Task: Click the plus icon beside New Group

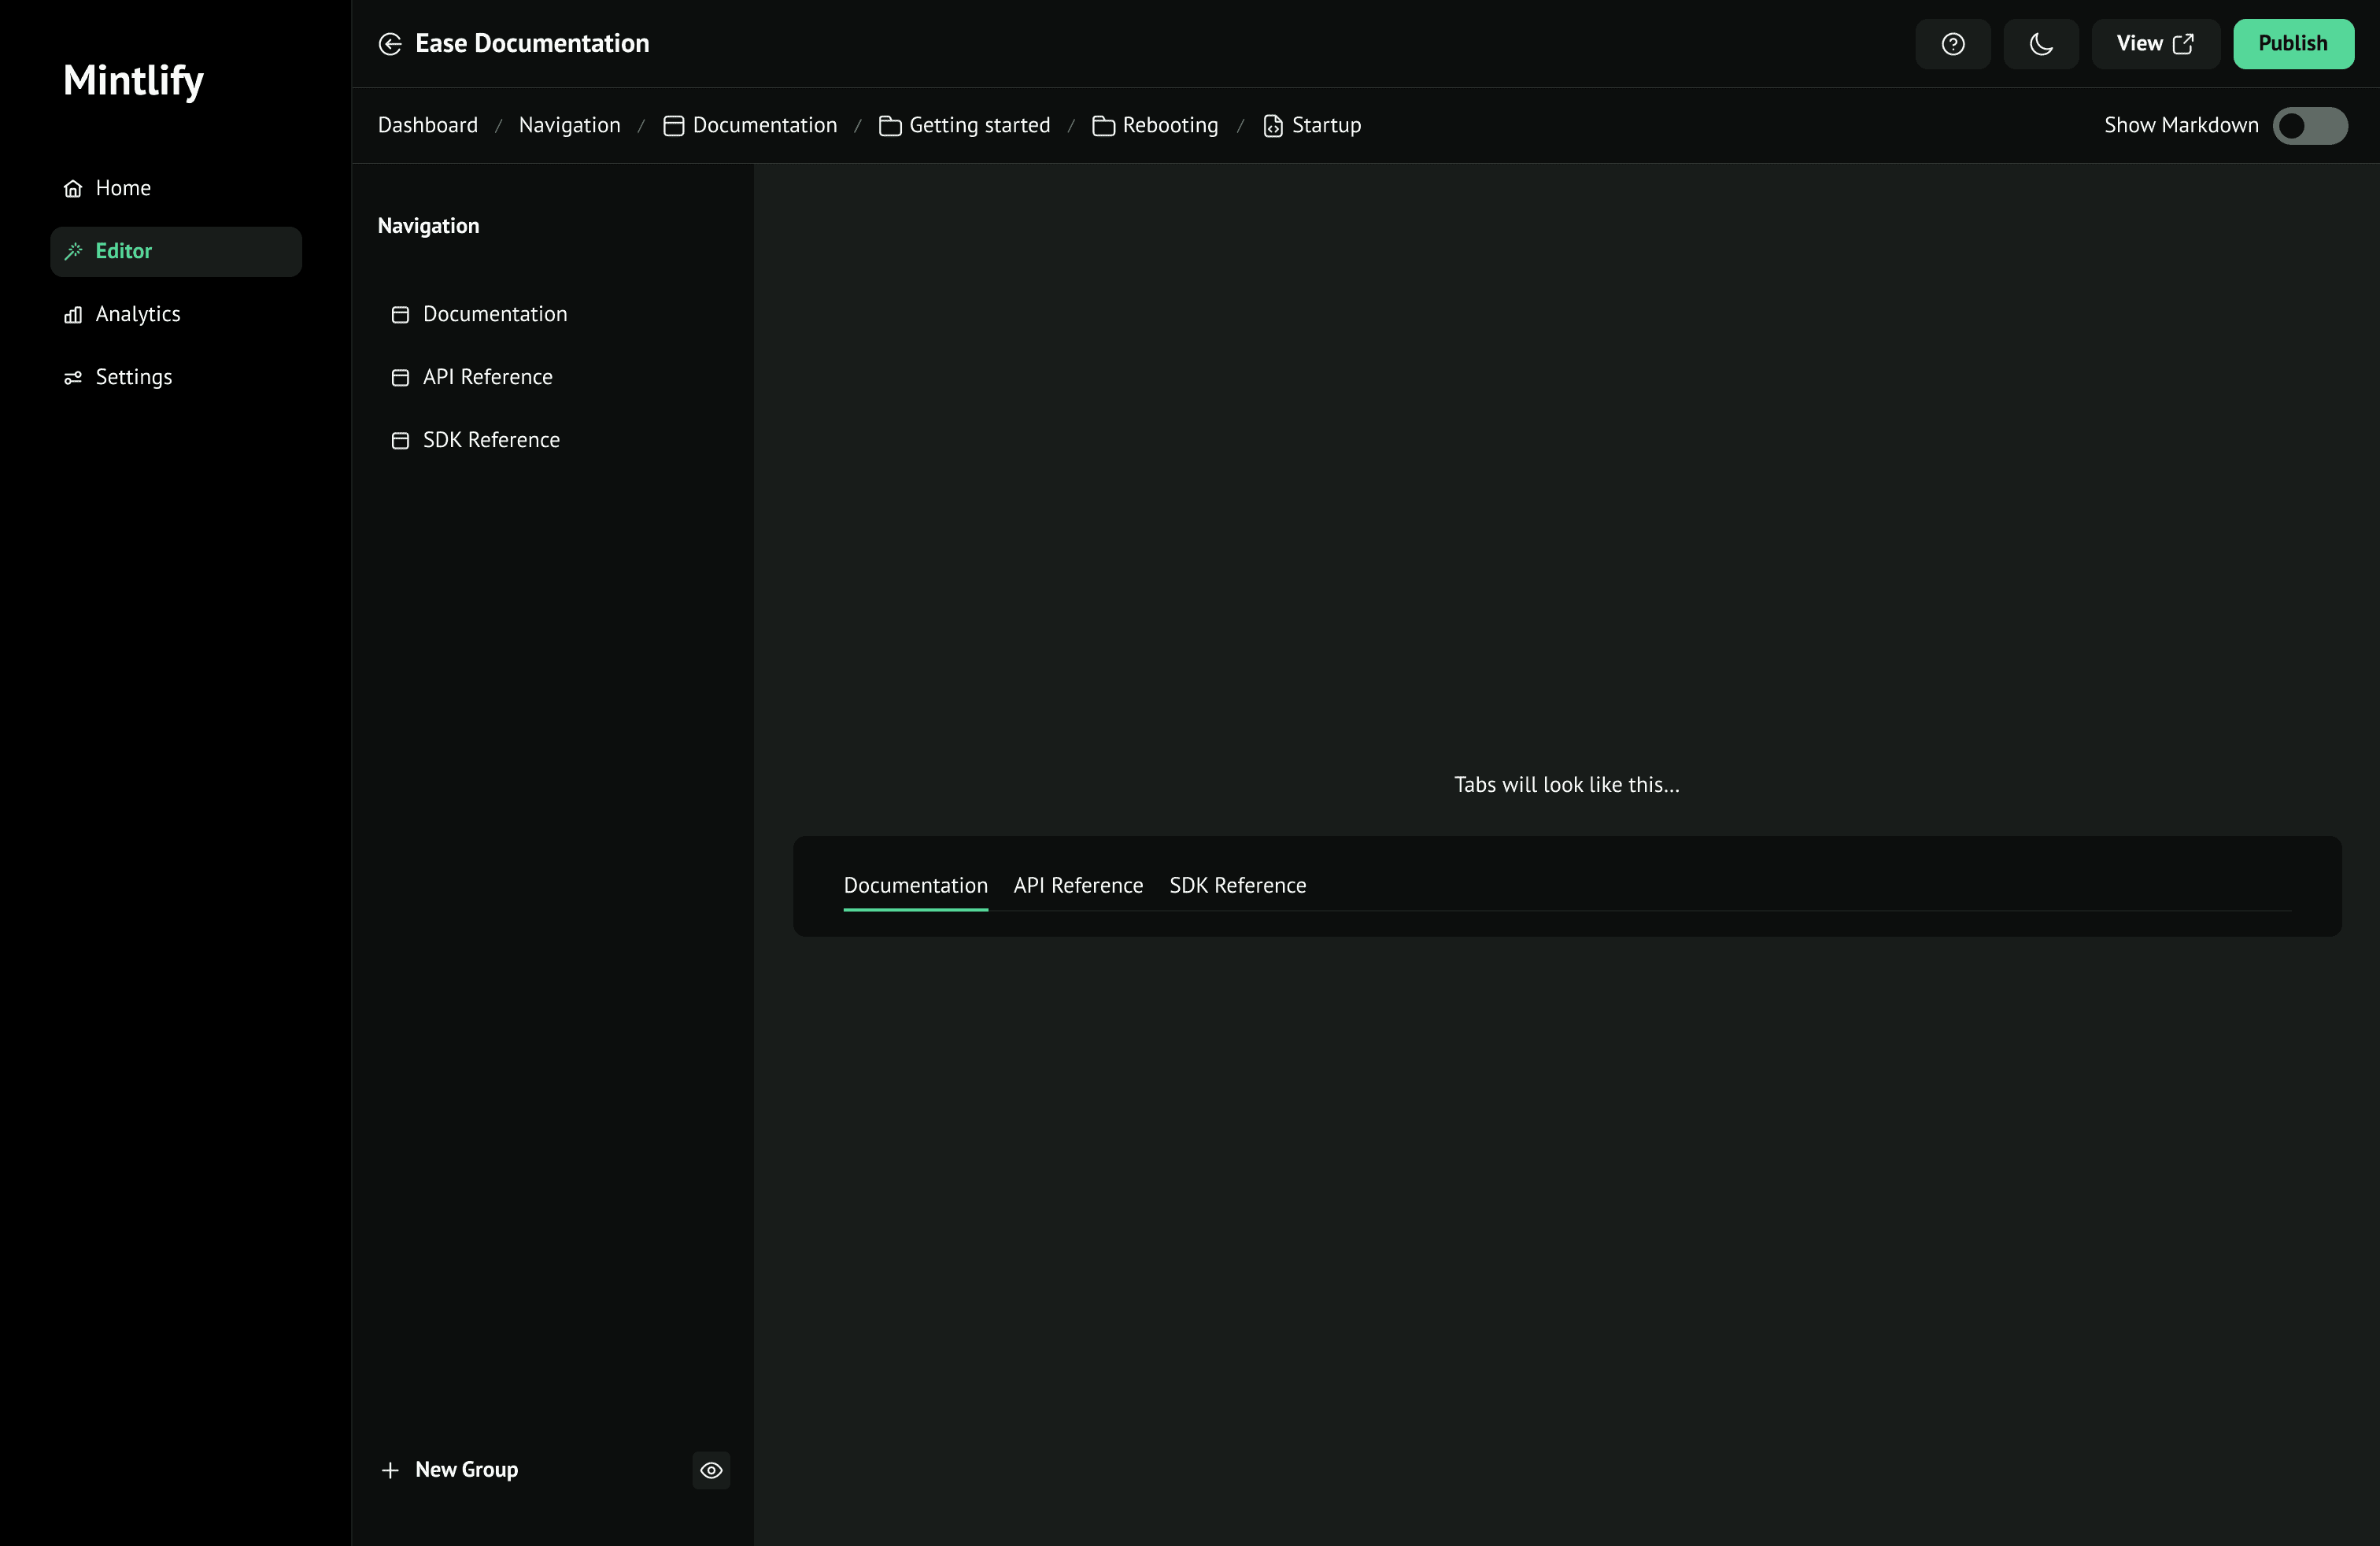Action: [390, 1470]
